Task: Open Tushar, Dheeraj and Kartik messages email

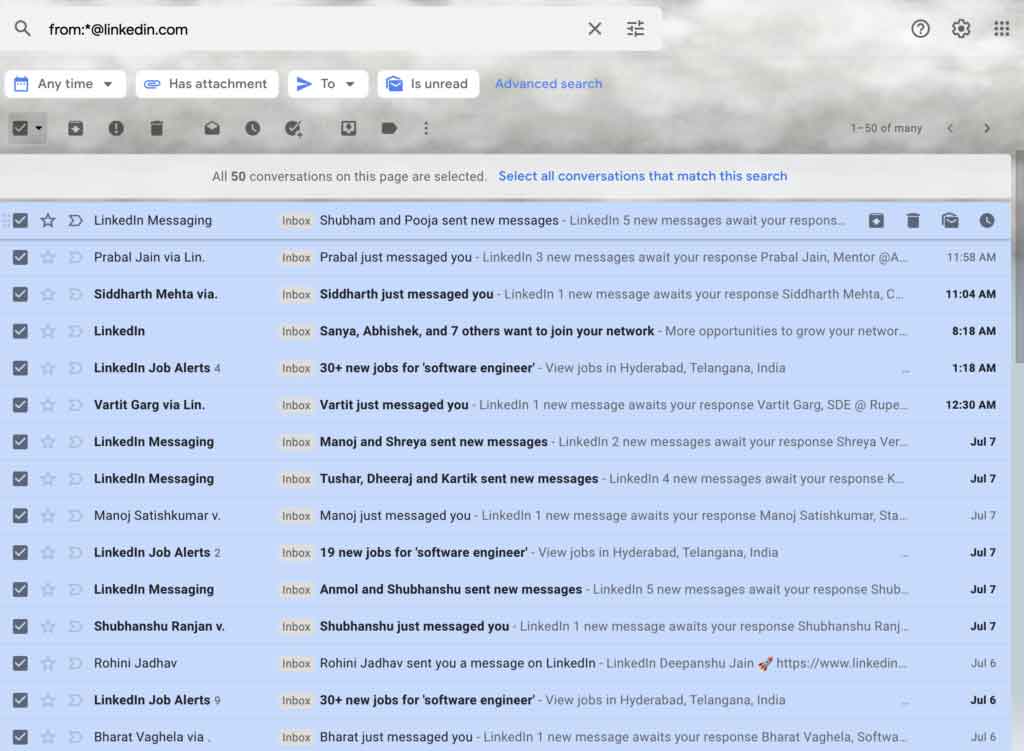Action: pos(505,479)
